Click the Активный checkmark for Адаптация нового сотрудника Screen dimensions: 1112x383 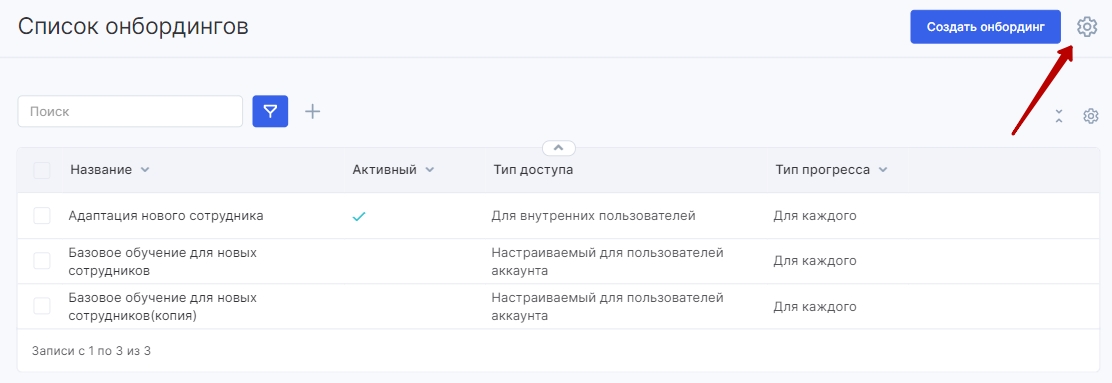[359, 216]
